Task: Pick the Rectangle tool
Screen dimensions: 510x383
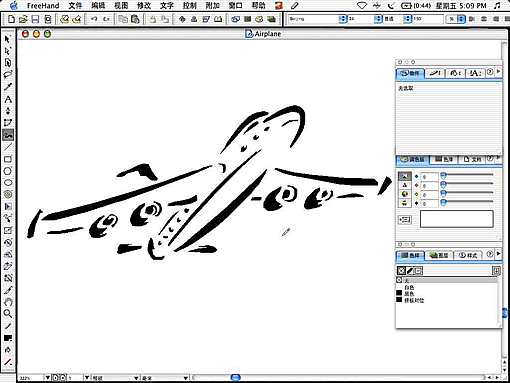Action: point(8,159)
